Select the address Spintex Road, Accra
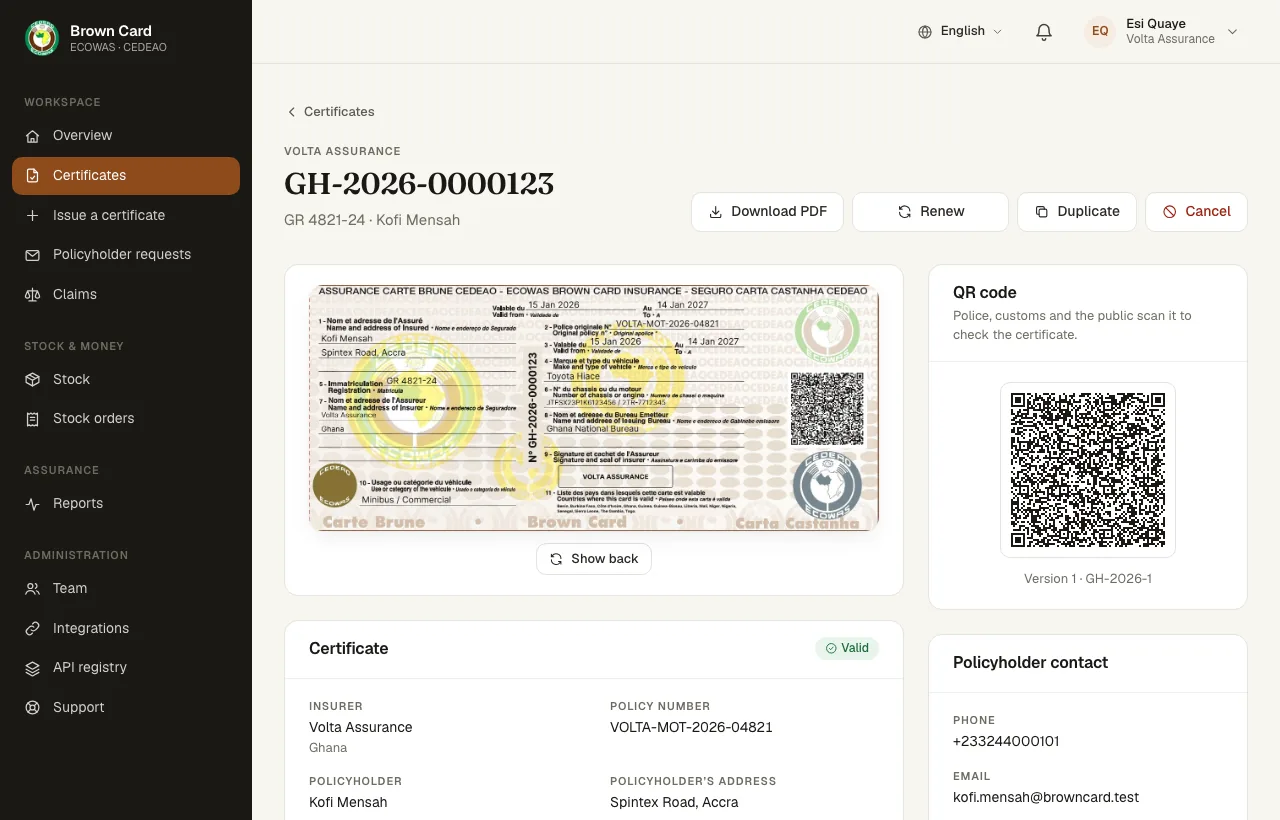Image resolution: width=1280 pixels, height=820 pixels. tap(674, 803)
